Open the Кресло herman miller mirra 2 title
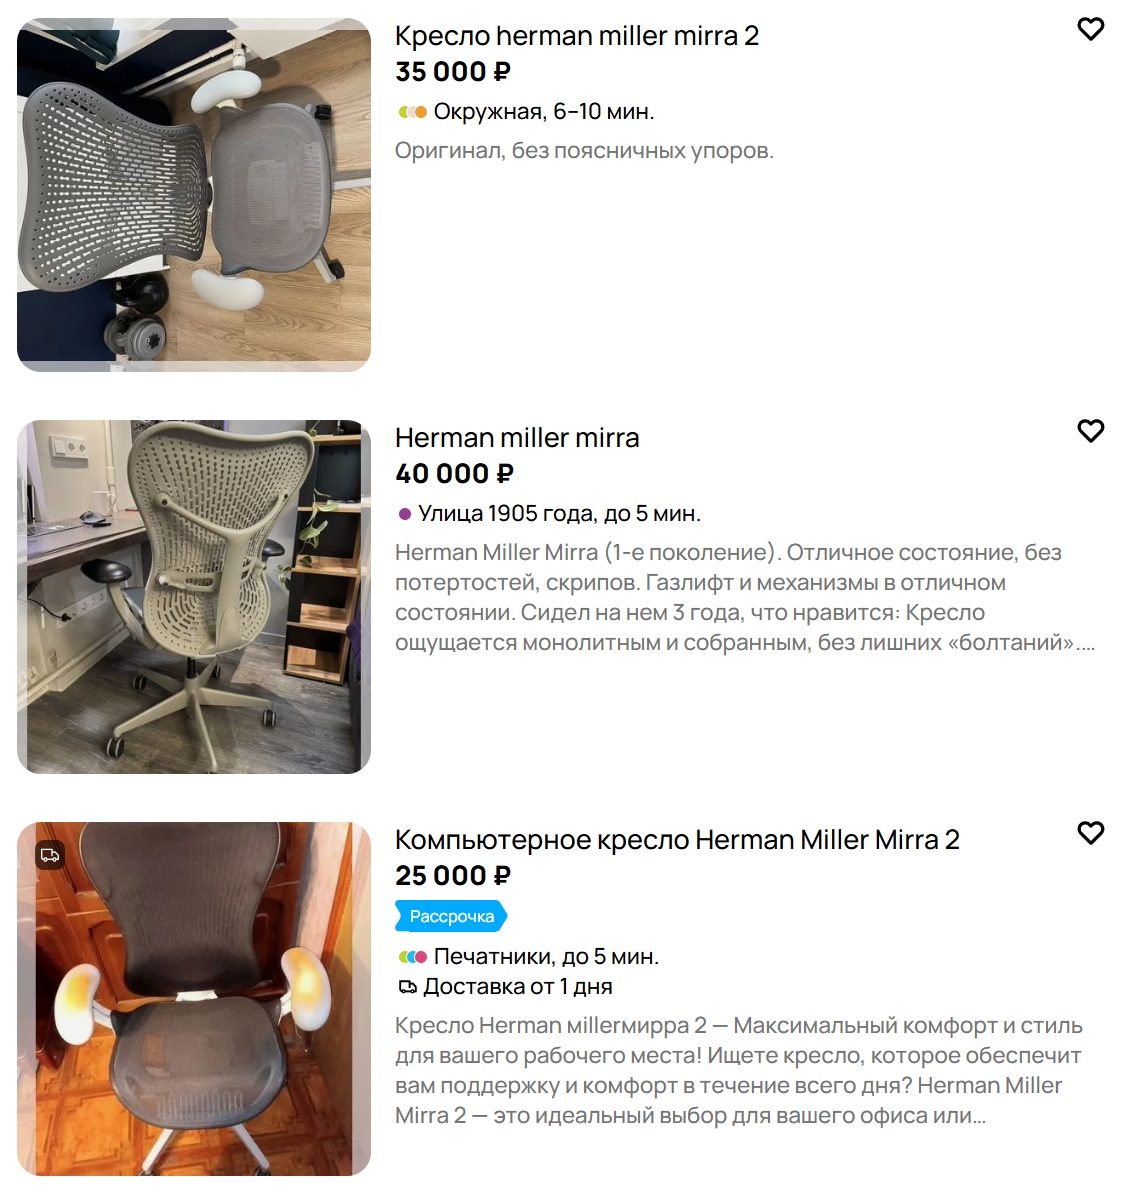This screenshot has height=1199, width=1133. click(576, 36)
